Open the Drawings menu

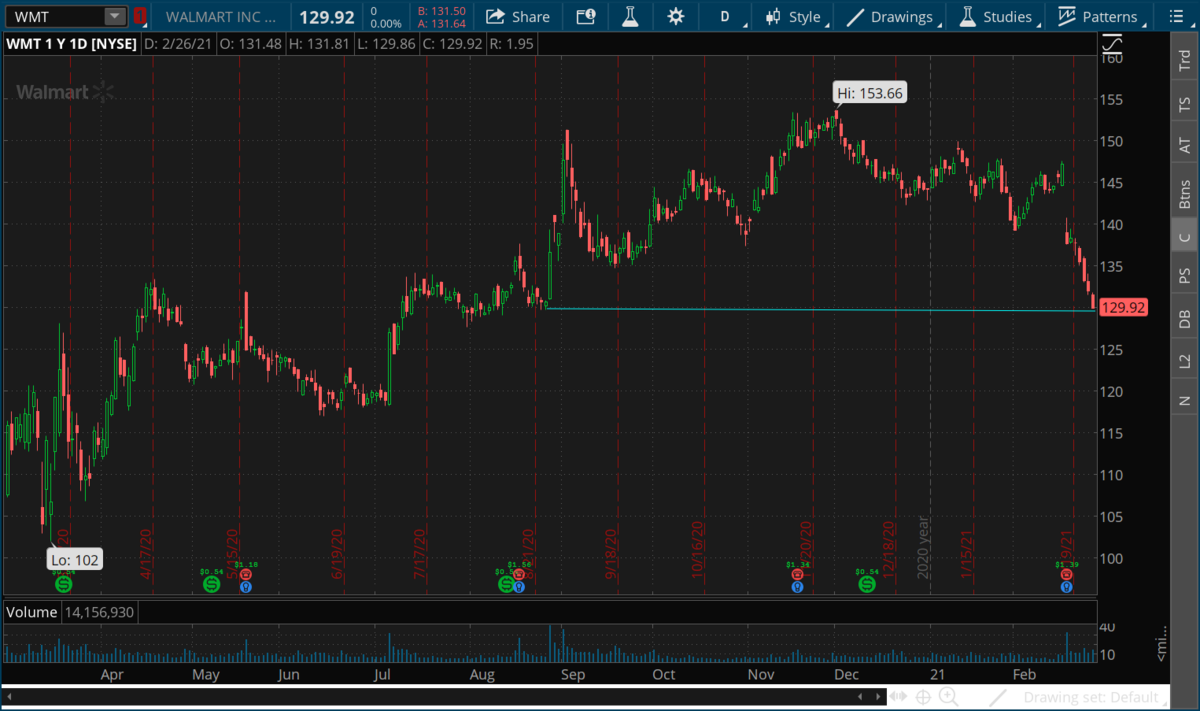(890, 16)
